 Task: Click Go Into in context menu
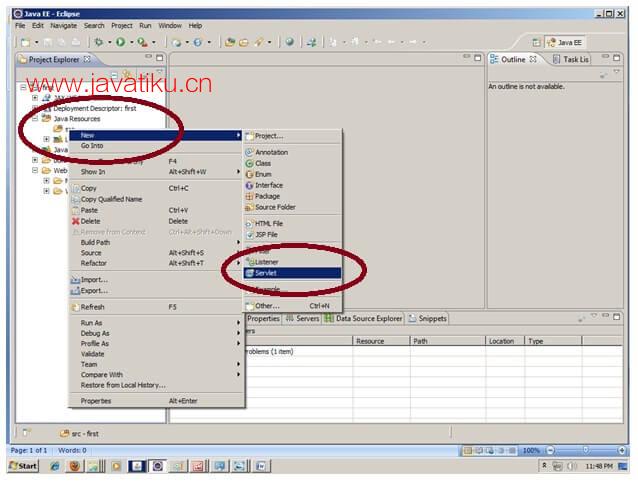tap(156, 146)
